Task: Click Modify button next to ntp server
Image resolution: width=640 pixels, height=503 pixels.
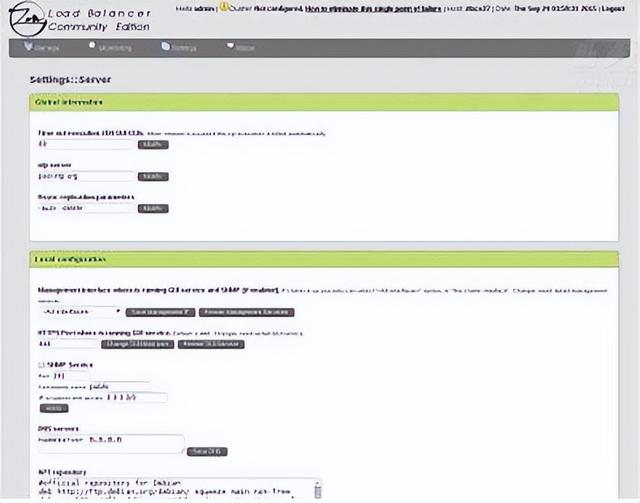Action: click(153, 176)
